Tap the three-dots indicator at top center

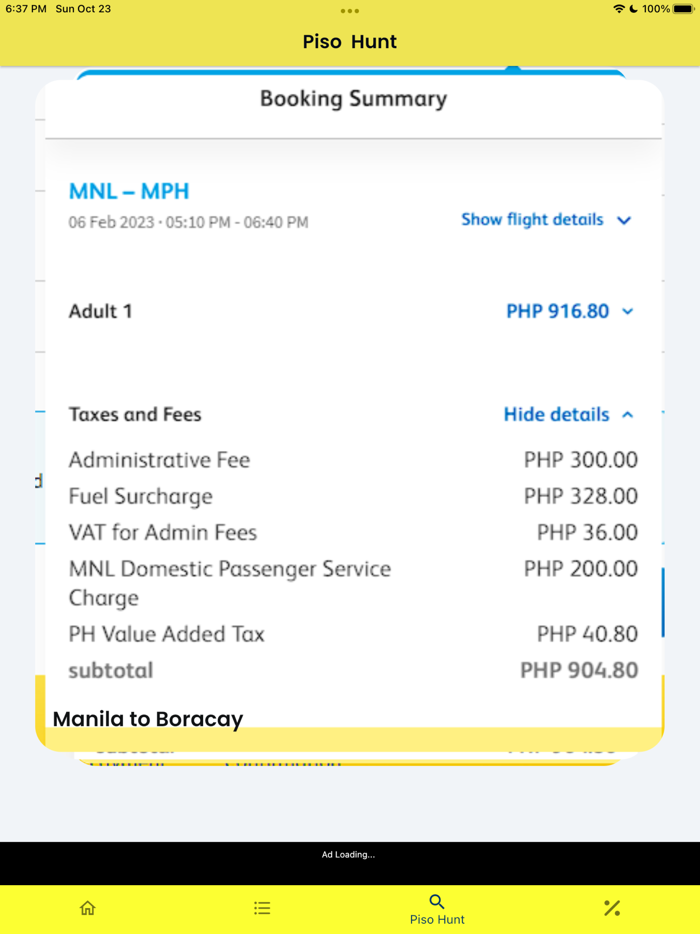[x=349, y=12]
